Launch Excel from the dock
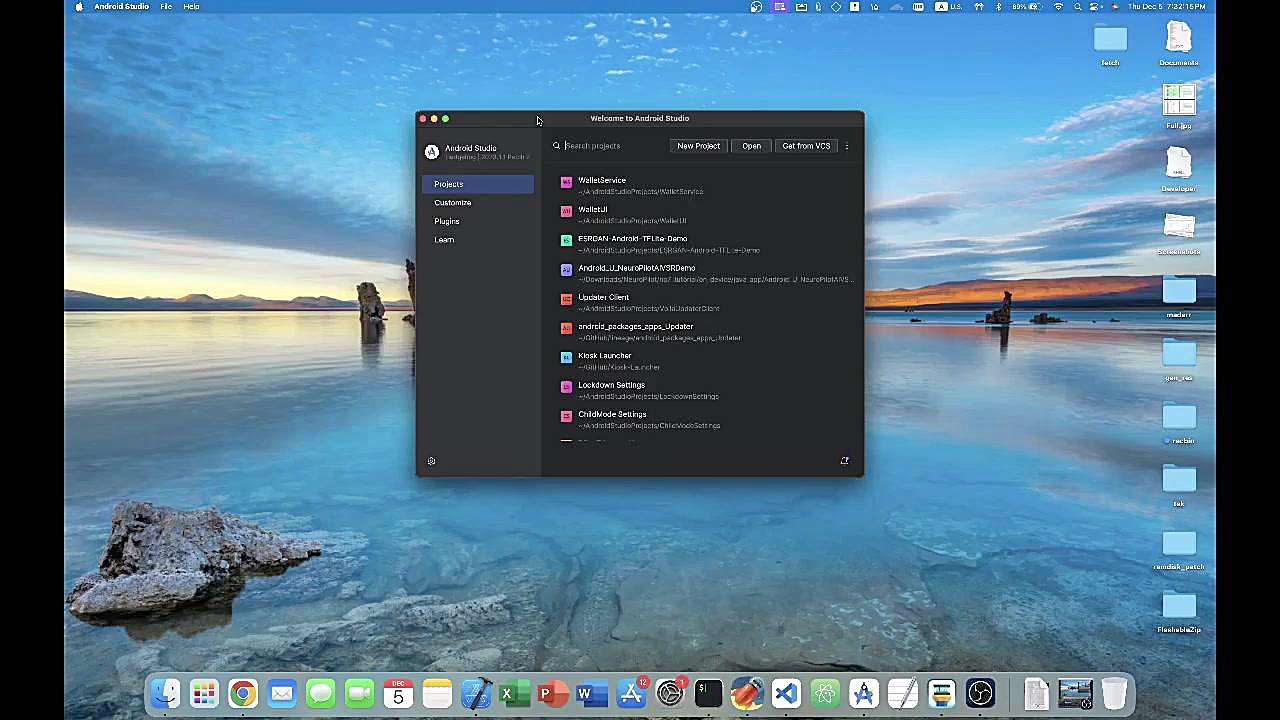1280x720 pixels. [x=514, y=693]
